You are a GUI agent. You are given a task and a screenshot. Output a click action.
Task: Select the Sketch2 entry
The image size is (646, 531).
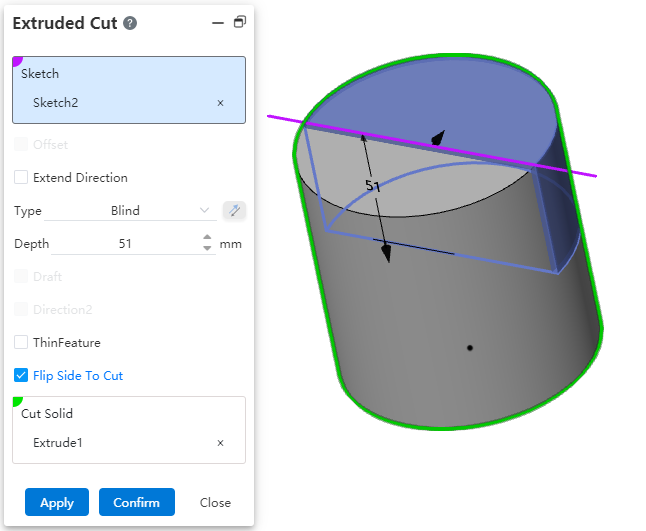[x=56, y=103]
